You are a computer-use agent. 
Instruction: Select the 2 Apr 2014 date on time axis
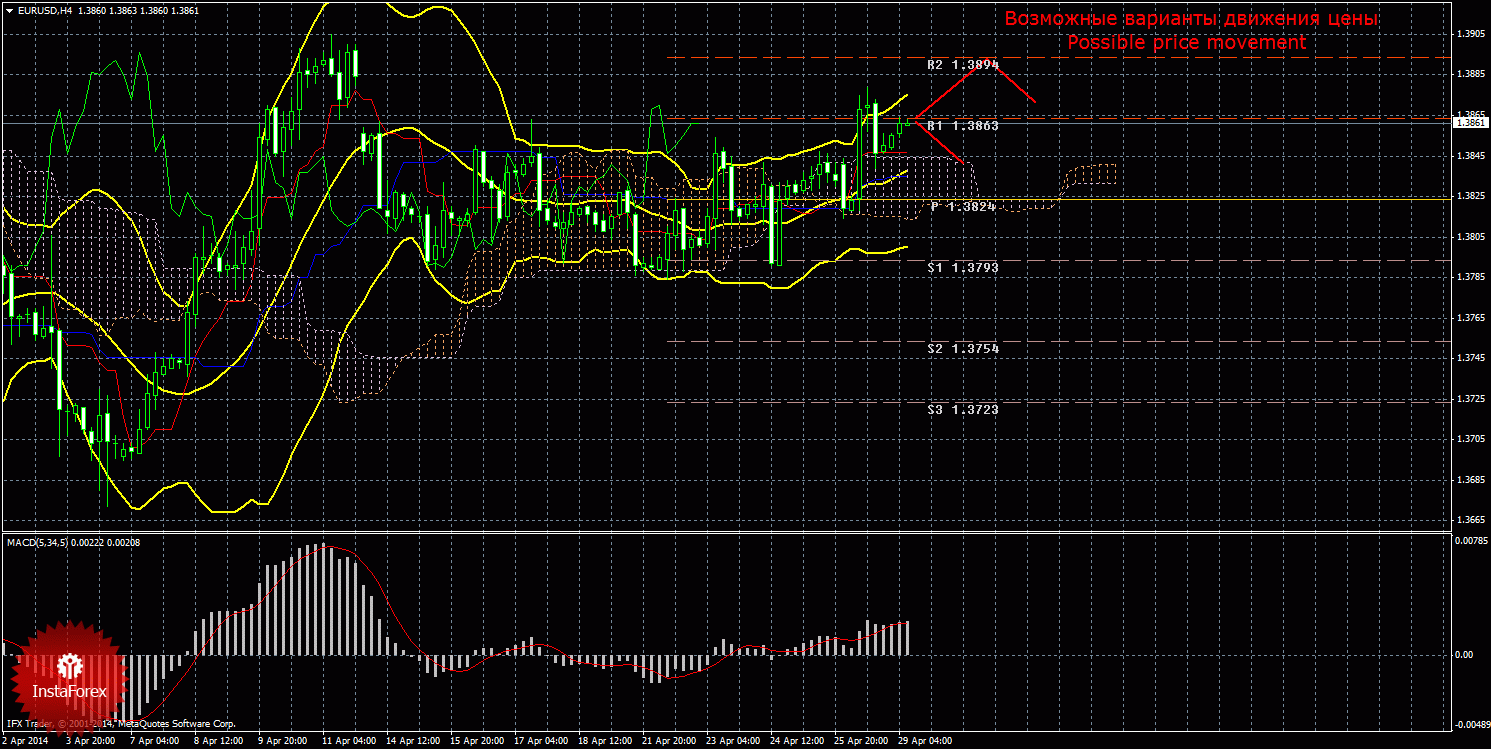[x=26, y=742]
